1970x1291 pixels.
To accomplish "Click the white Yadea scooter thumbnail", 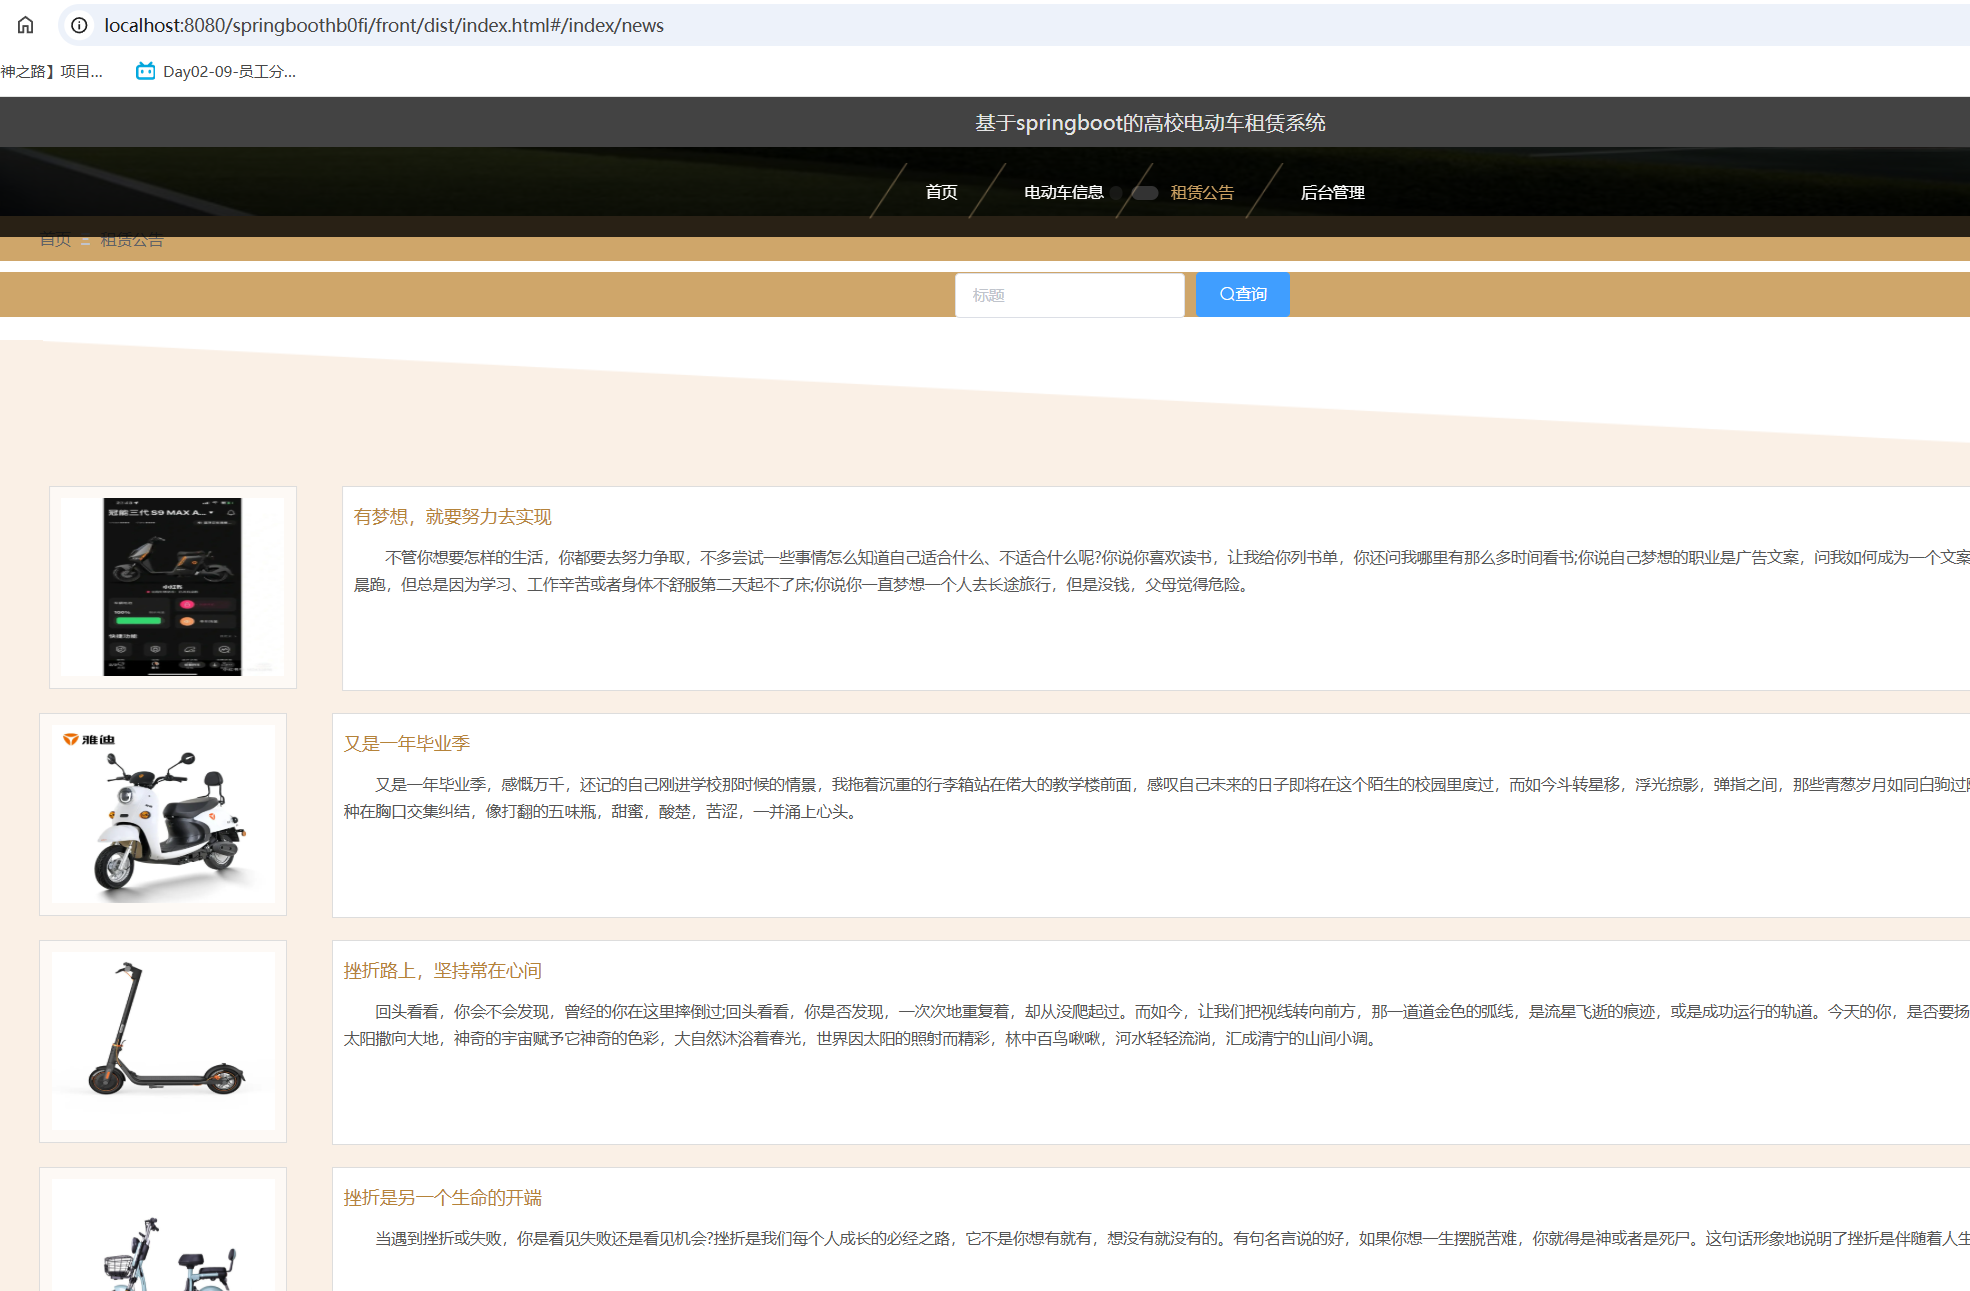I will pos(163,814).
